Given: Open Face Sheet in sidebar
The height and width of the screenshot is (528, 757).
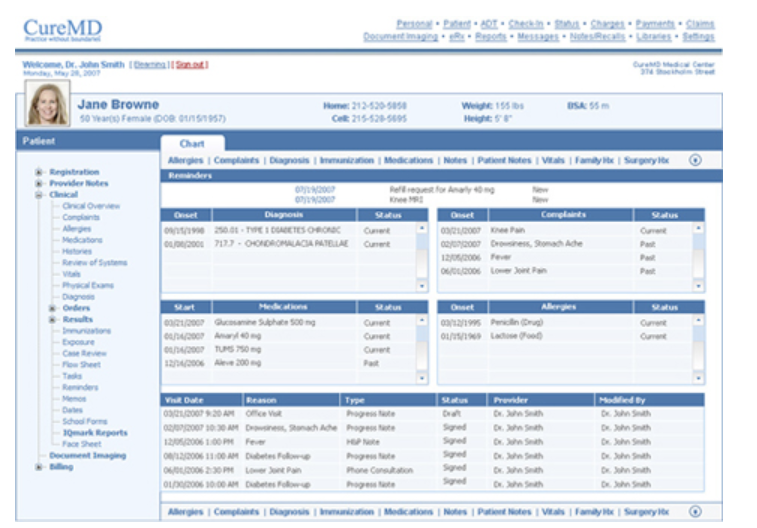Looking at the screenshot, I should [82, 444].
